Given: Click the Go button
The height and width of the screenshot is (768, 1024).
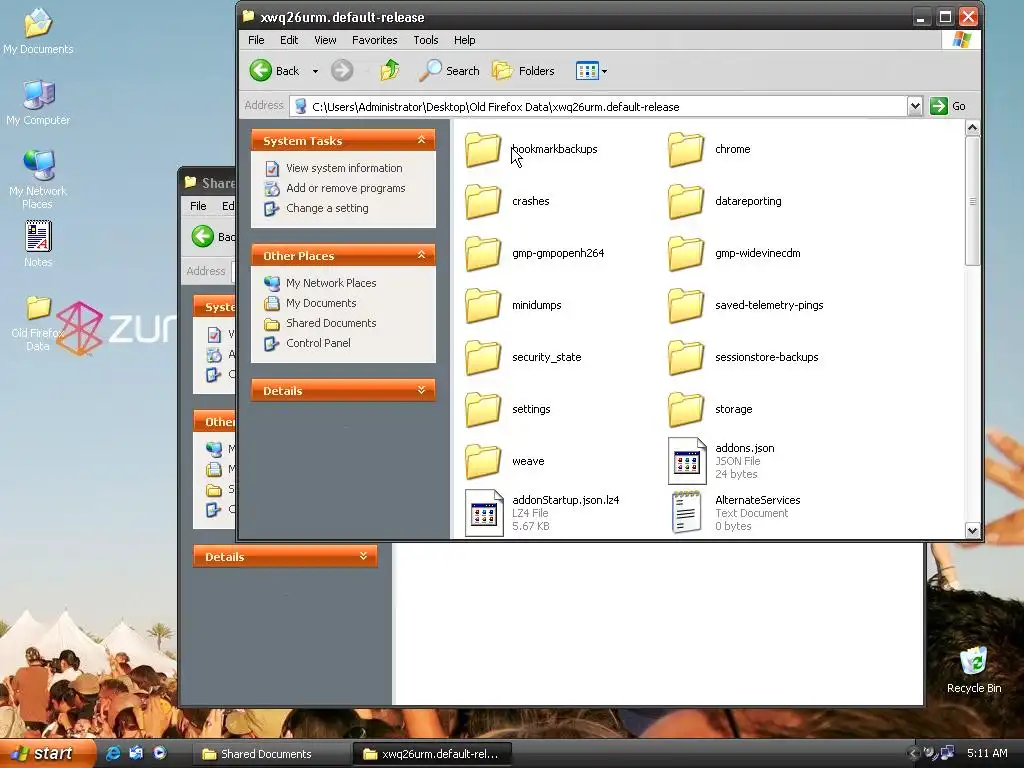Looking at the screenshot, I should [948, 106].
